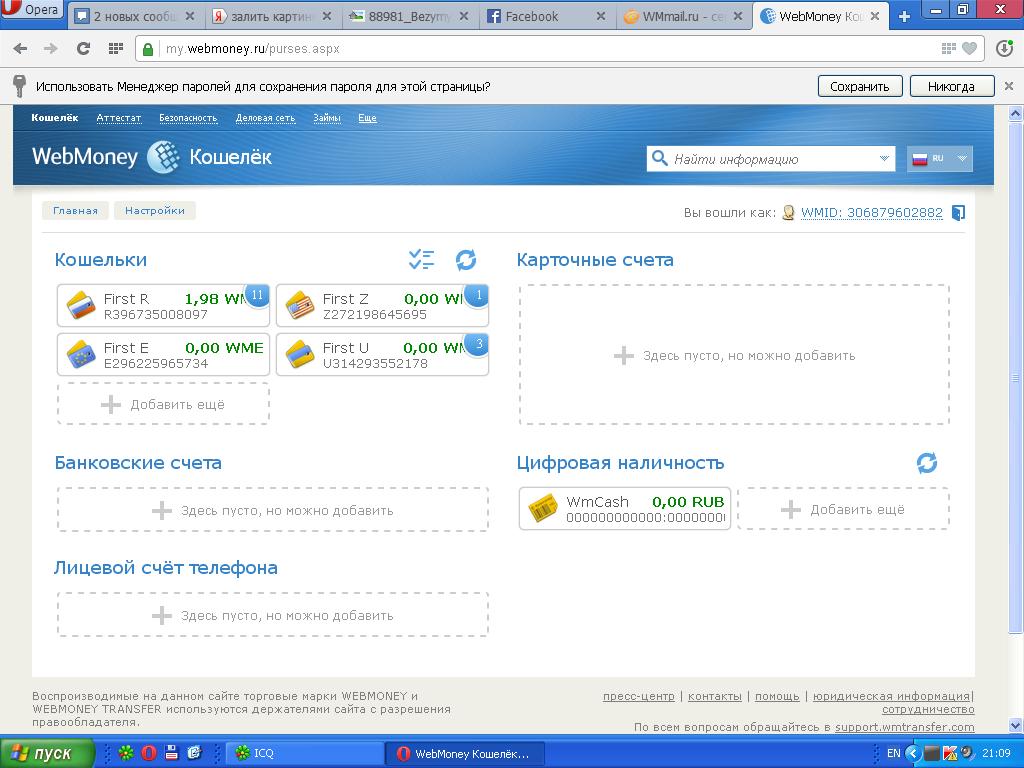Viewport: 1024px width, 768px height.
Task: Click the Opera icon in quick launch
Action: (148, 753)
